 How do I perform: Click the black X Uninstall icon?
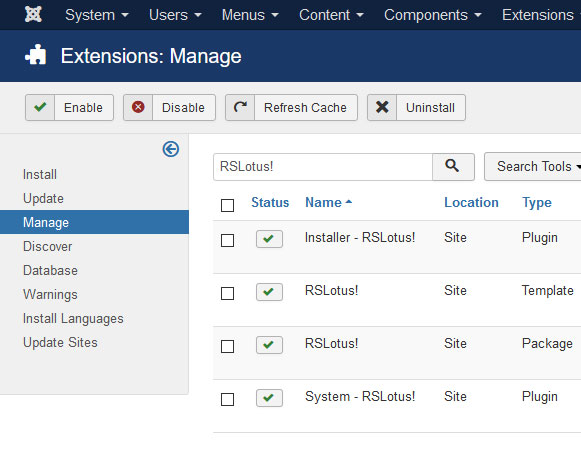click(382, 107)
